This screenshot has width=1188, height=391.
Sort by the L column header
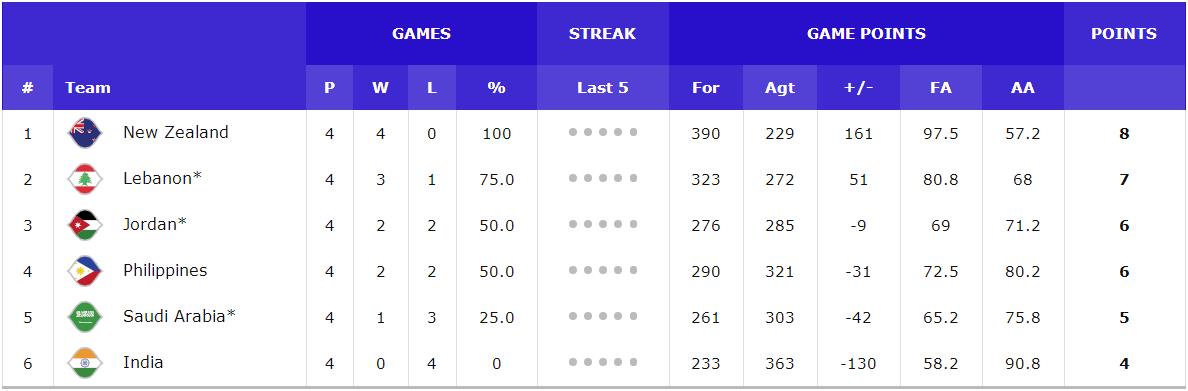[432, 88]
